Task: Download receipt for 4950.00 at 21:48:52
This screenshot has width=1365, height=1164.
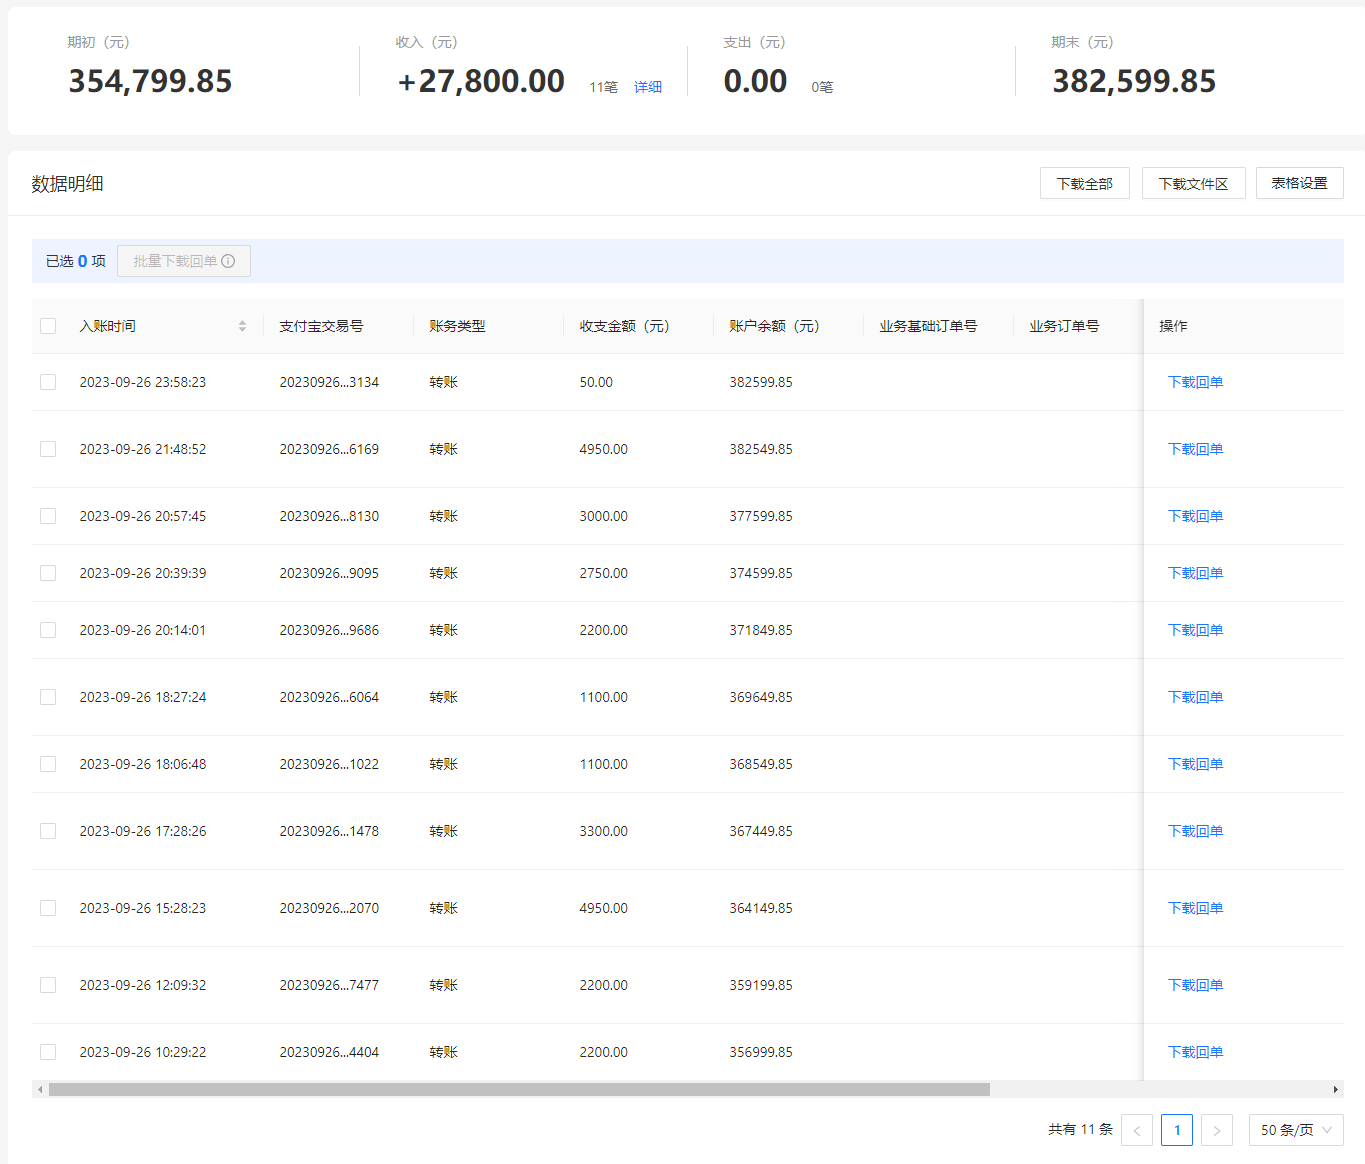Action: tap(1196, 449)
